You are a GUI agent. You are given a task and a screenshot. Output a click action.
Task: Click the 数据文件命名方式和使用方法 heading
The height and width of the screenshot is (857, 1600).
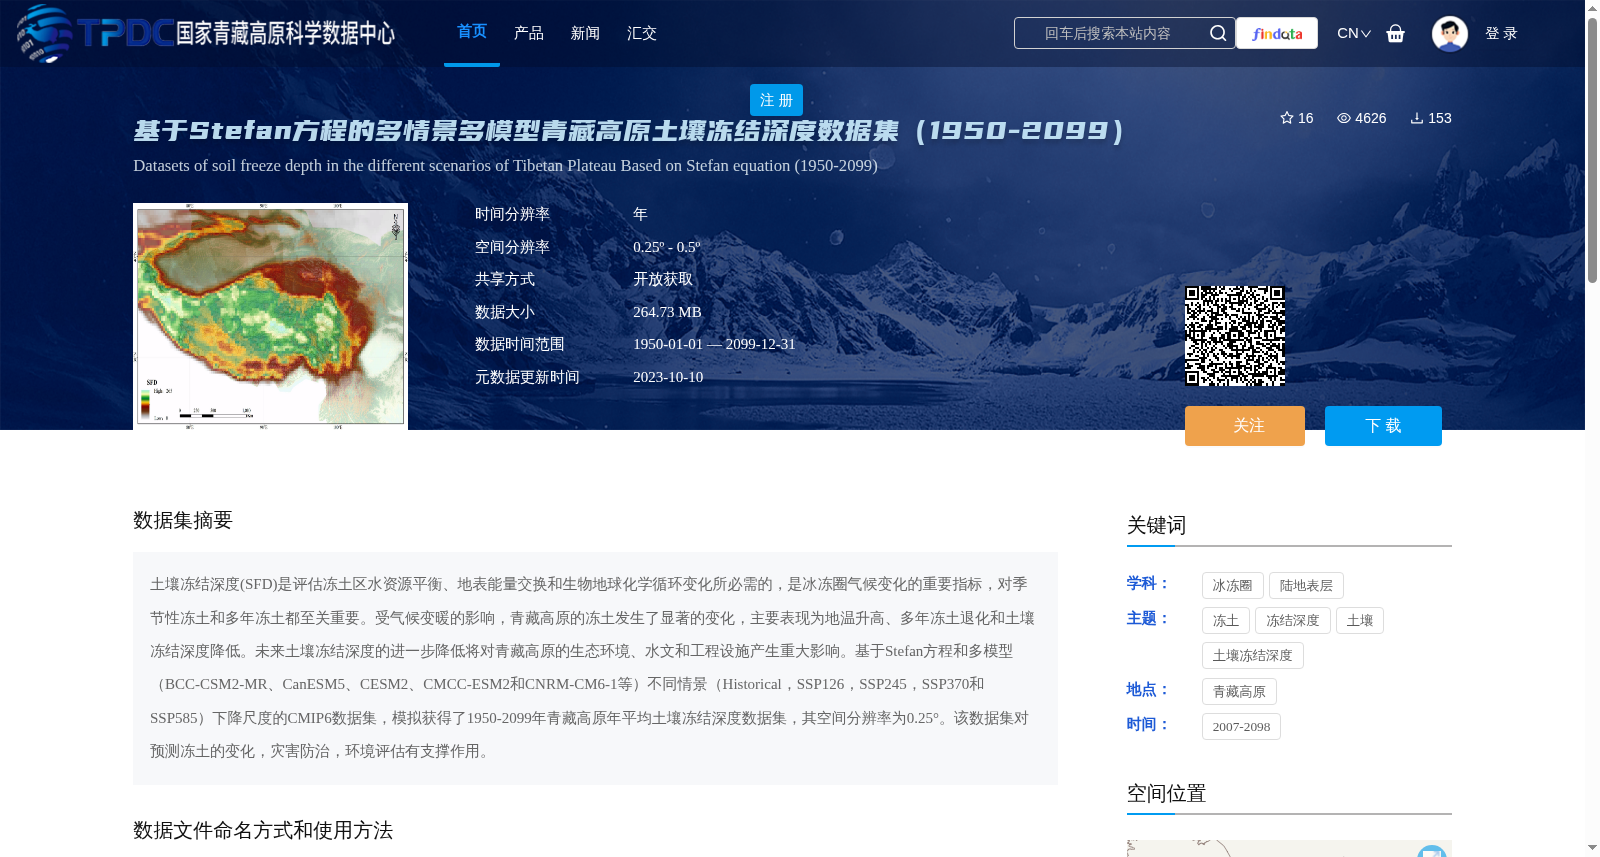[x=263, y=830]
